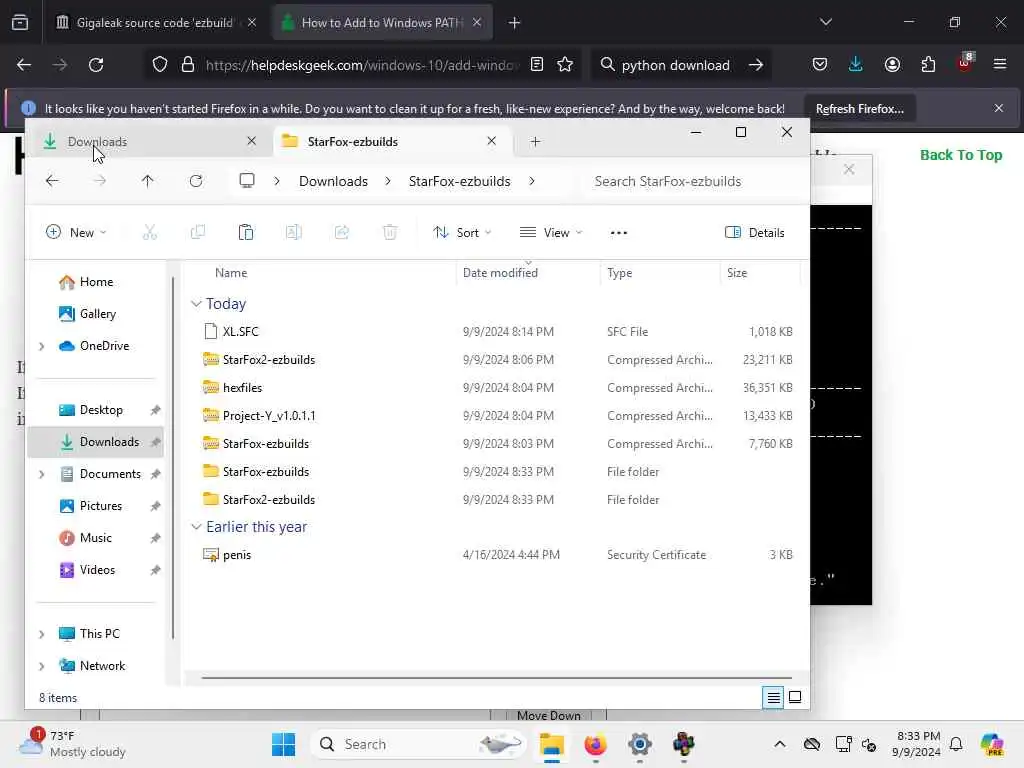Screen dimensions: 1024x768
Task: Select the XL.SFC file
Action: point(240,332)
